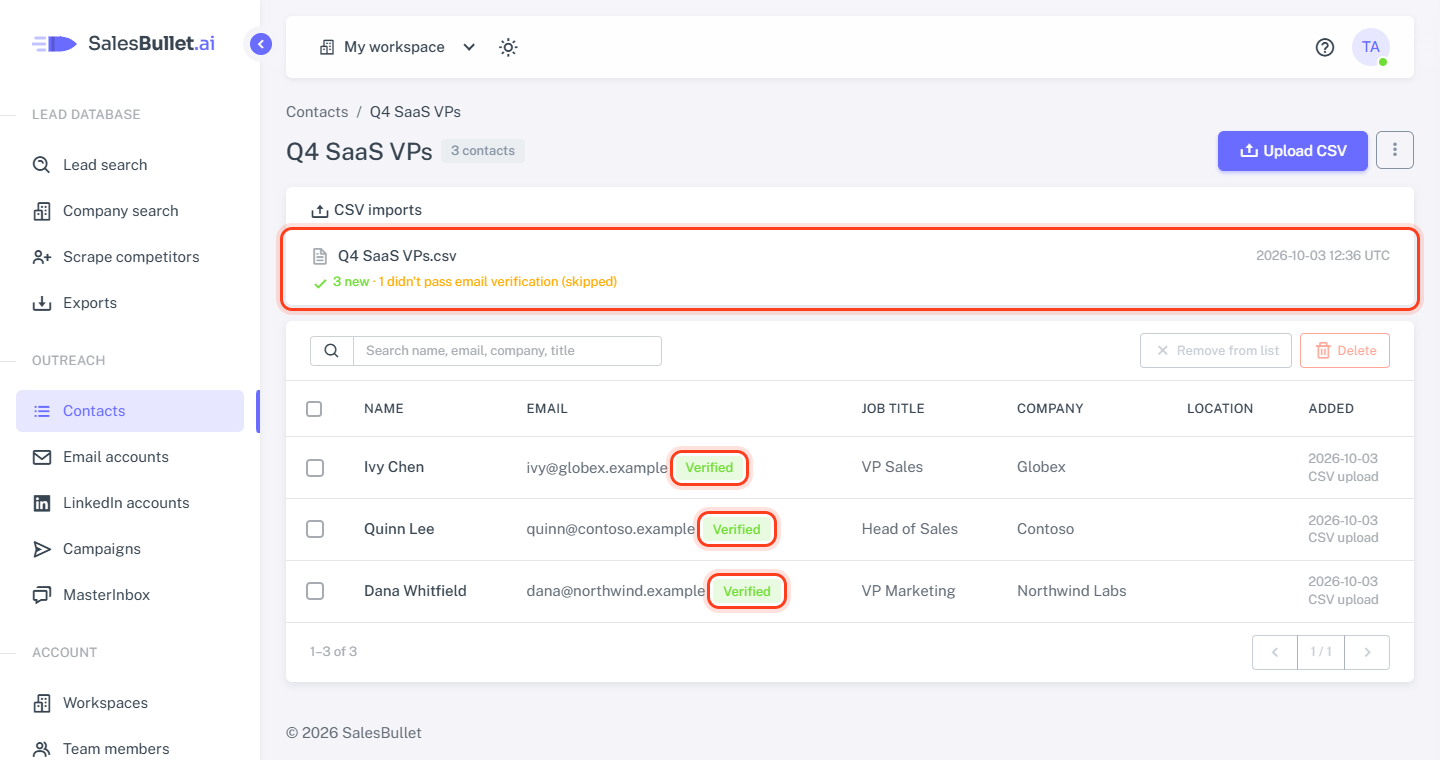Tick the select-all checkbox in table header
The width and height of the screenshot is (1440, 760).
pyautogui.click(x=314, y=408)
